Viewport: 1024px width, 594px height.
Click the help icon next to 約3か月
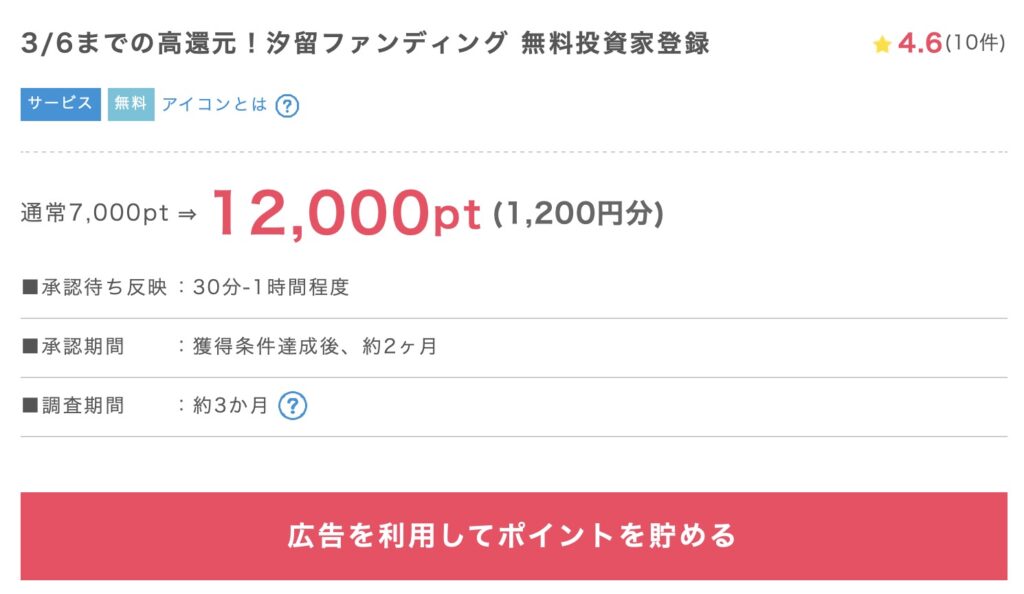coord(292,406)
